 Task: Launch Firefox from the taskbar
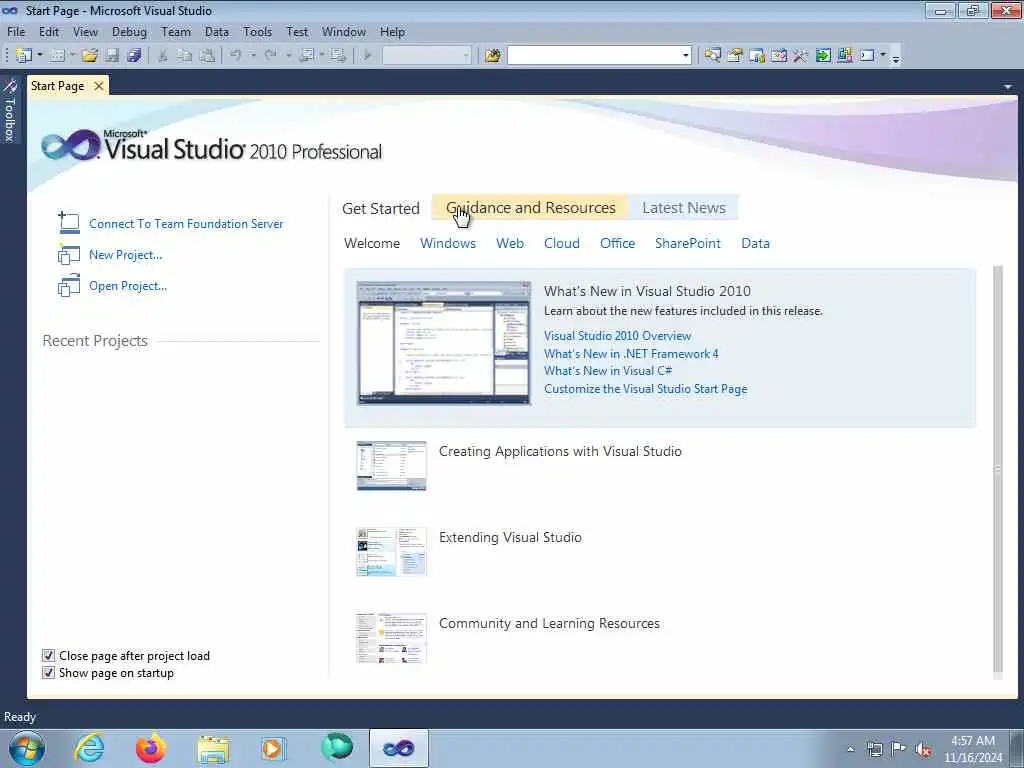(150, 748)
